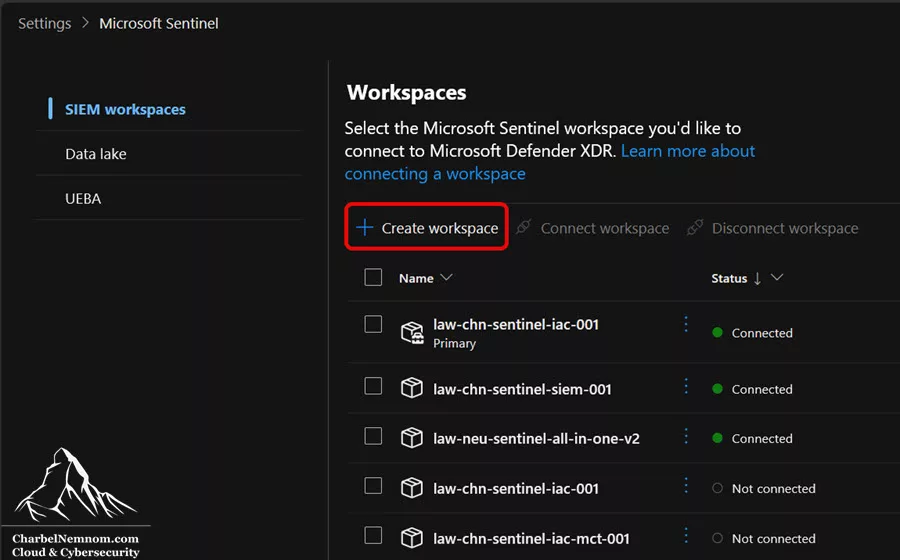Check the law-neu-sentinel-all-in-one-v2 checkbox
This screenshot has height=560, width=900.
[x=373, y=436]
